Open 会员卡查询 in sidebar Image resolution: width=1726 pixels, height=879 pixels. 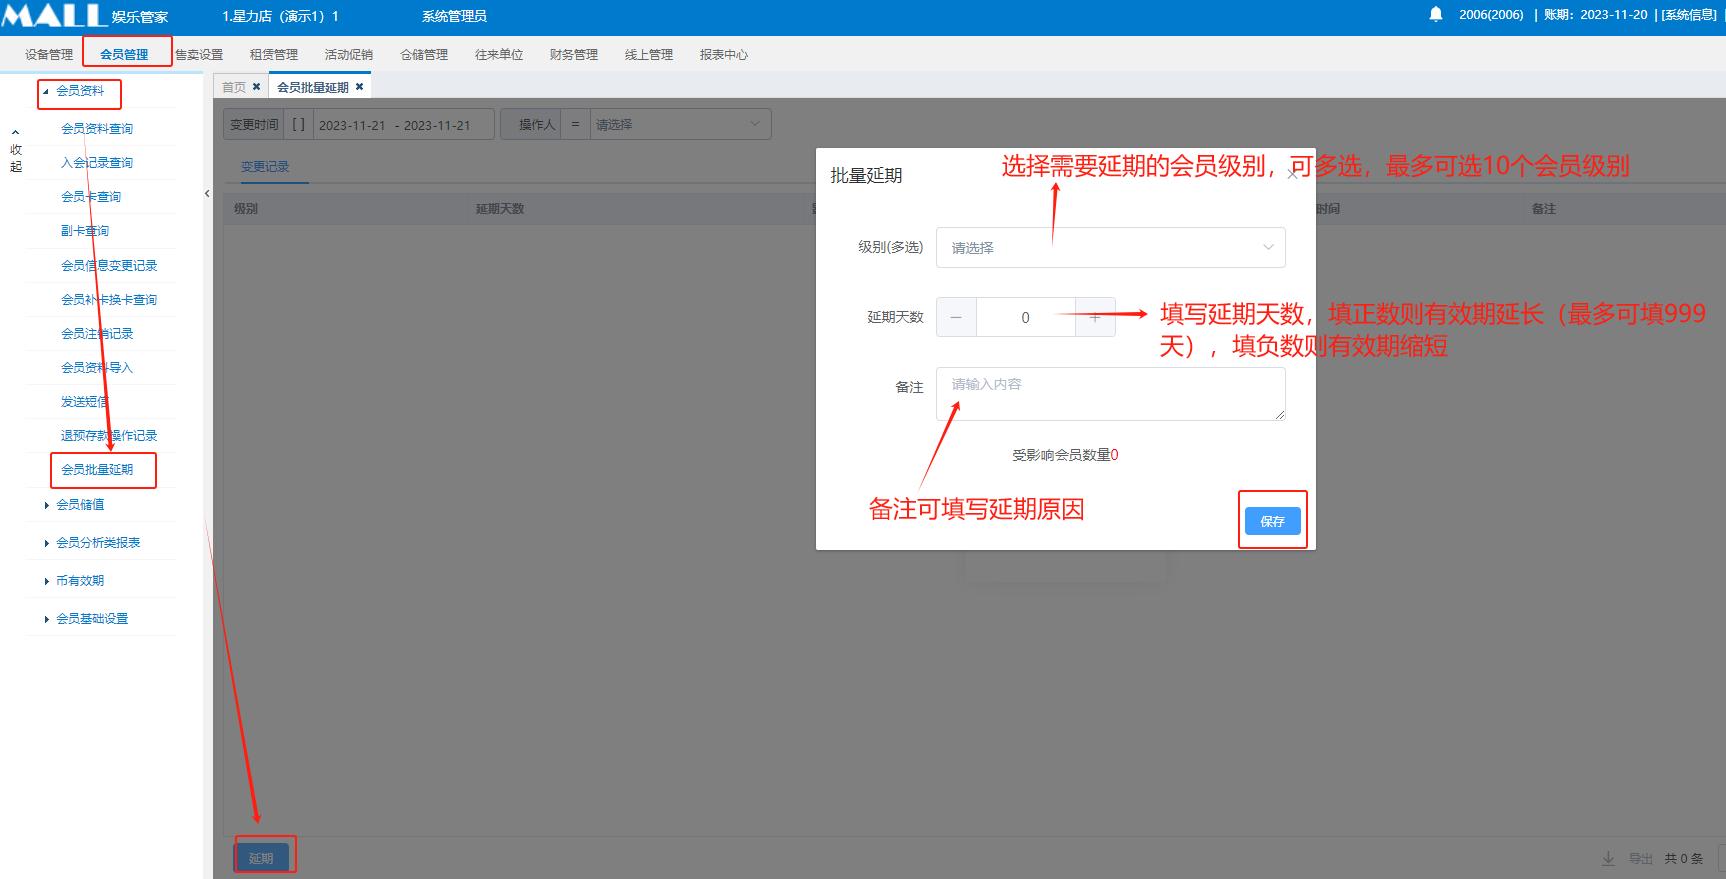click(x=91, y=197)
